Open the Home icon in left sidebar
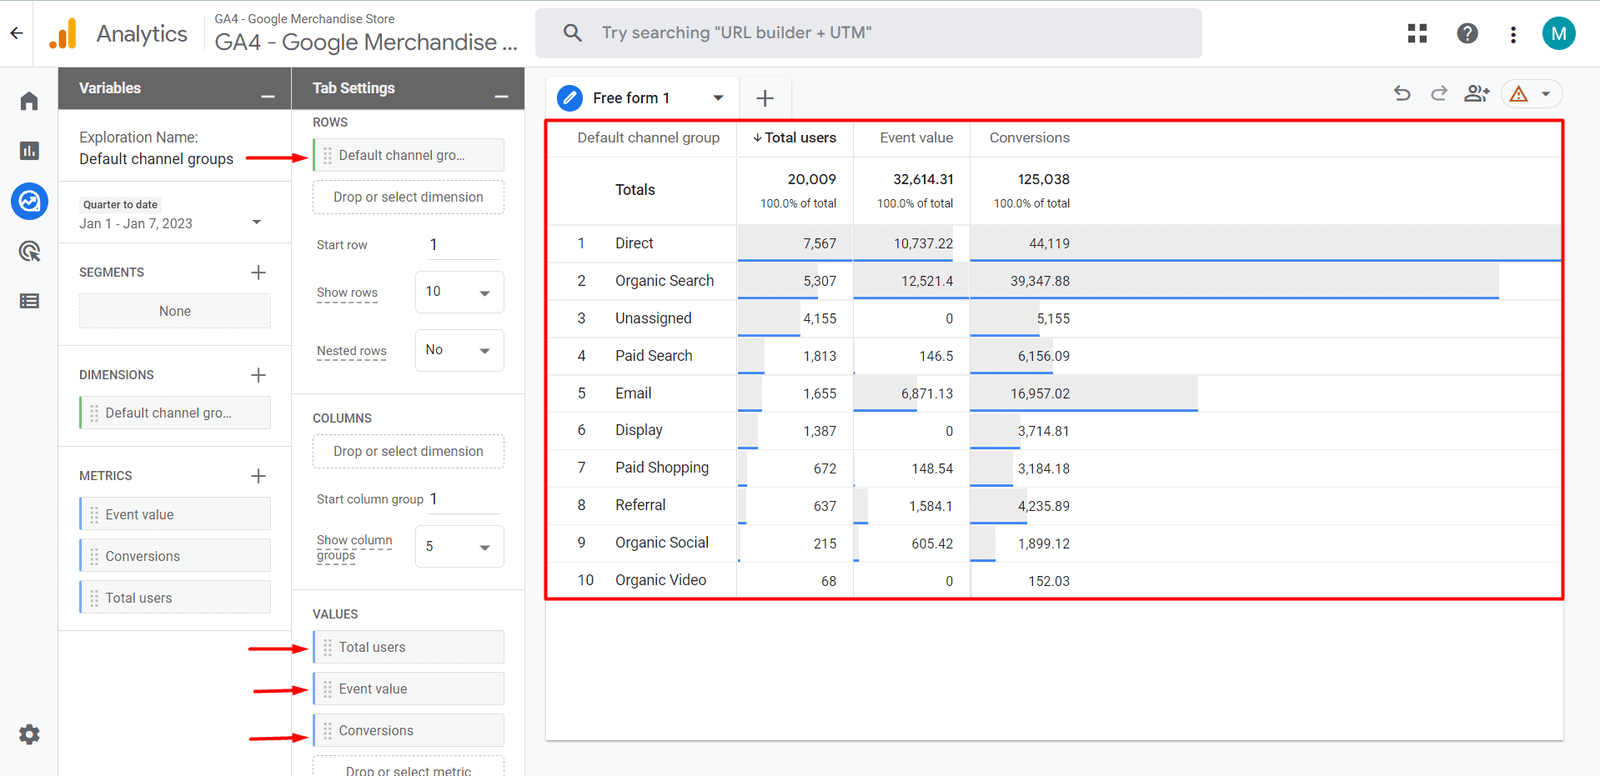The image size is (1600, 776). coord(29,101)
